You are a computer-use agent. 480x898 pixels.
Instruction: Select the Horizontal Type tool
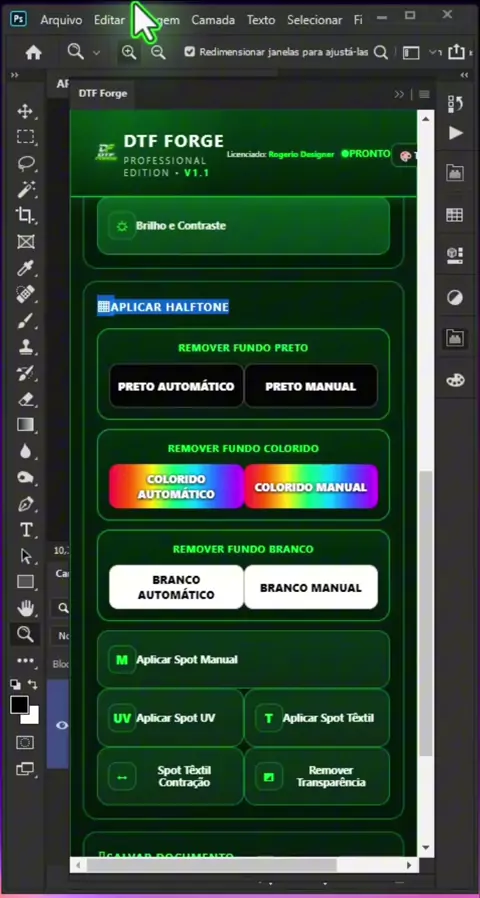coord(25,530)
